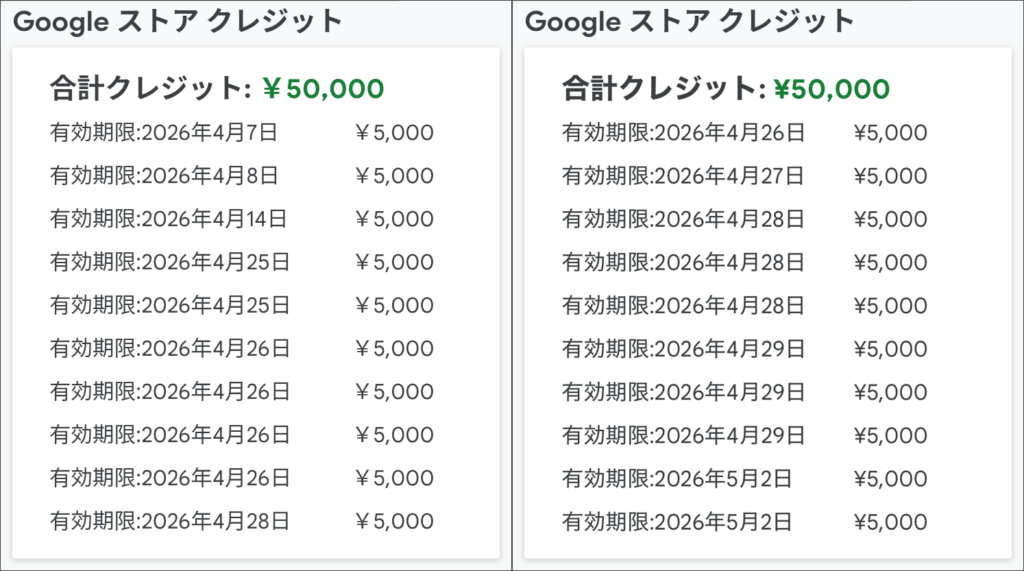Image resolution: width=1024 pixels, height=571 pixels.
Task: Click the ¥5,000 amount beside 4月27日
Action: click(x=890, y=176)
